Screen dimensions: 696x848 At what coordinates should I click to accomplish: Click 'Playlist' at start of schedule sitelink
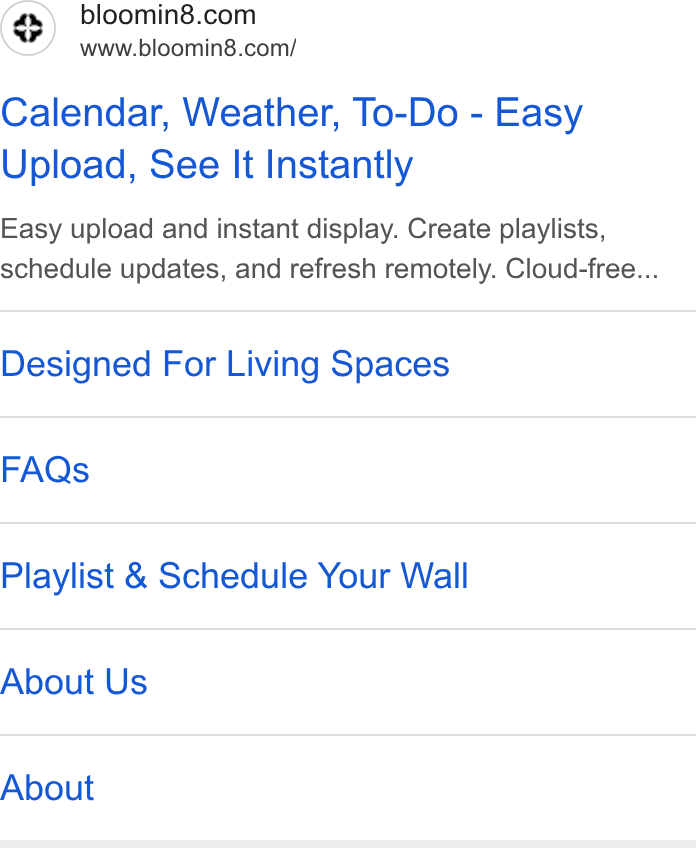point(57,577)
